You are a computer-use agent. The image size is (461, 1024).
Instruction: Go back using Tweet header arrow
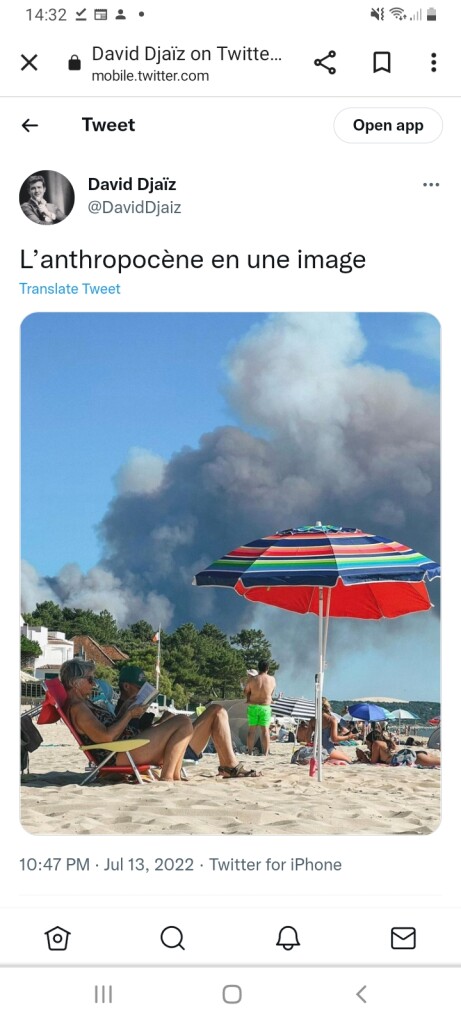click(30, 125)
